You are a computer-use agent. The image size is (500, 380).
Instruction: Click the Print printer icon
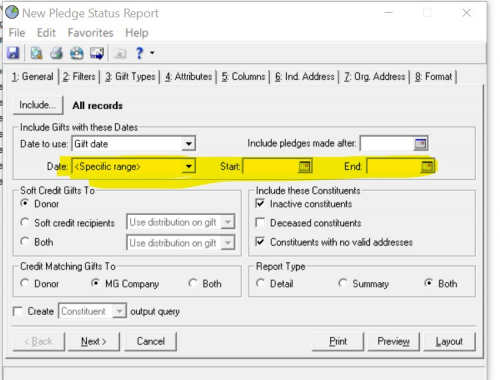[56, 53]
